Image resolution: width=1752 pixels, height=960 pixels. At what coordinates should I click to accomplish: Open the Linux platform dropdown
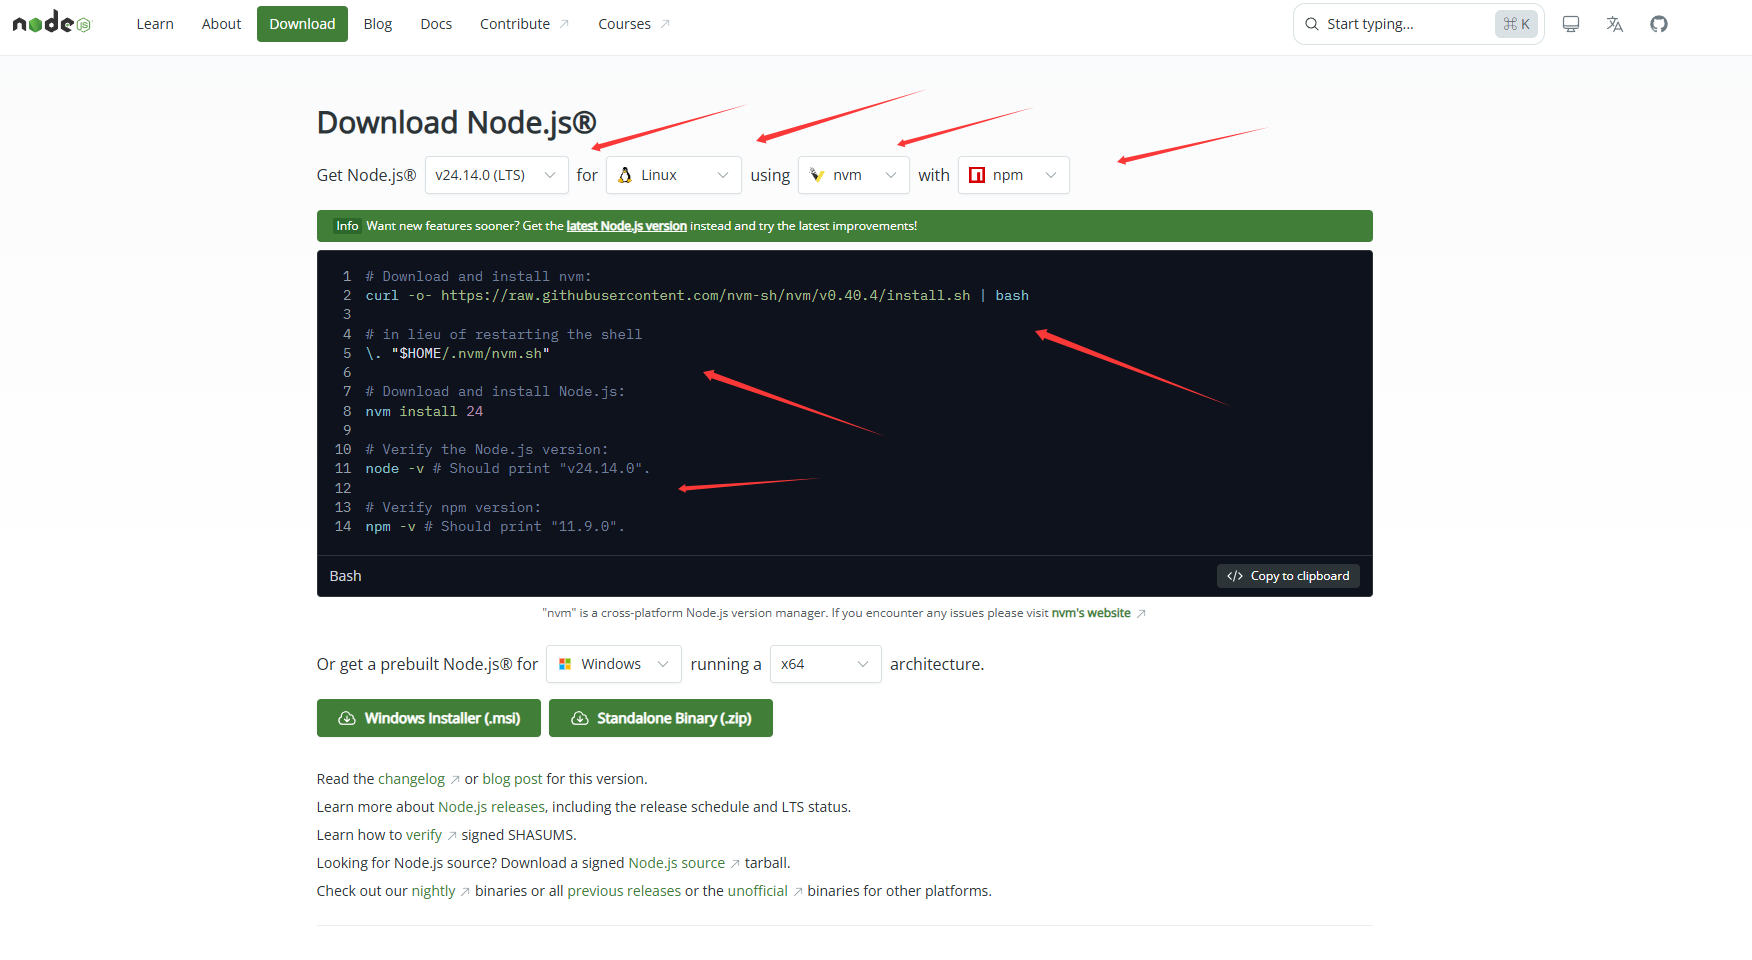click(673, 175)
